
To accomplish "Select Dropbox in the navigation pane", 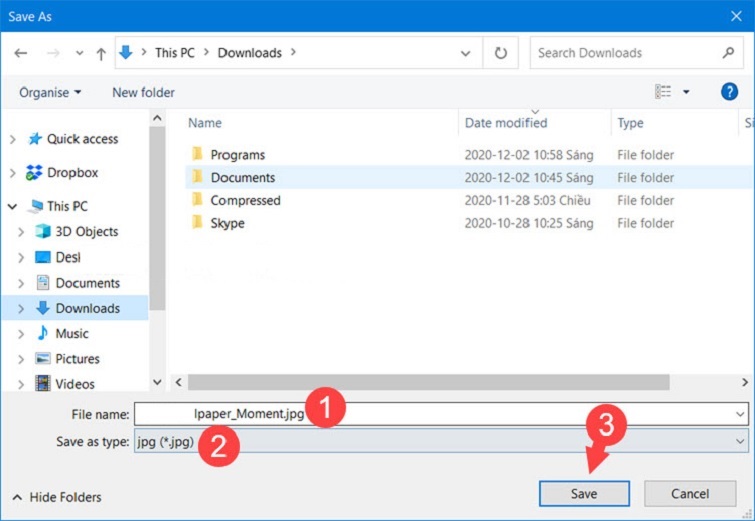I will pos(72,173).
